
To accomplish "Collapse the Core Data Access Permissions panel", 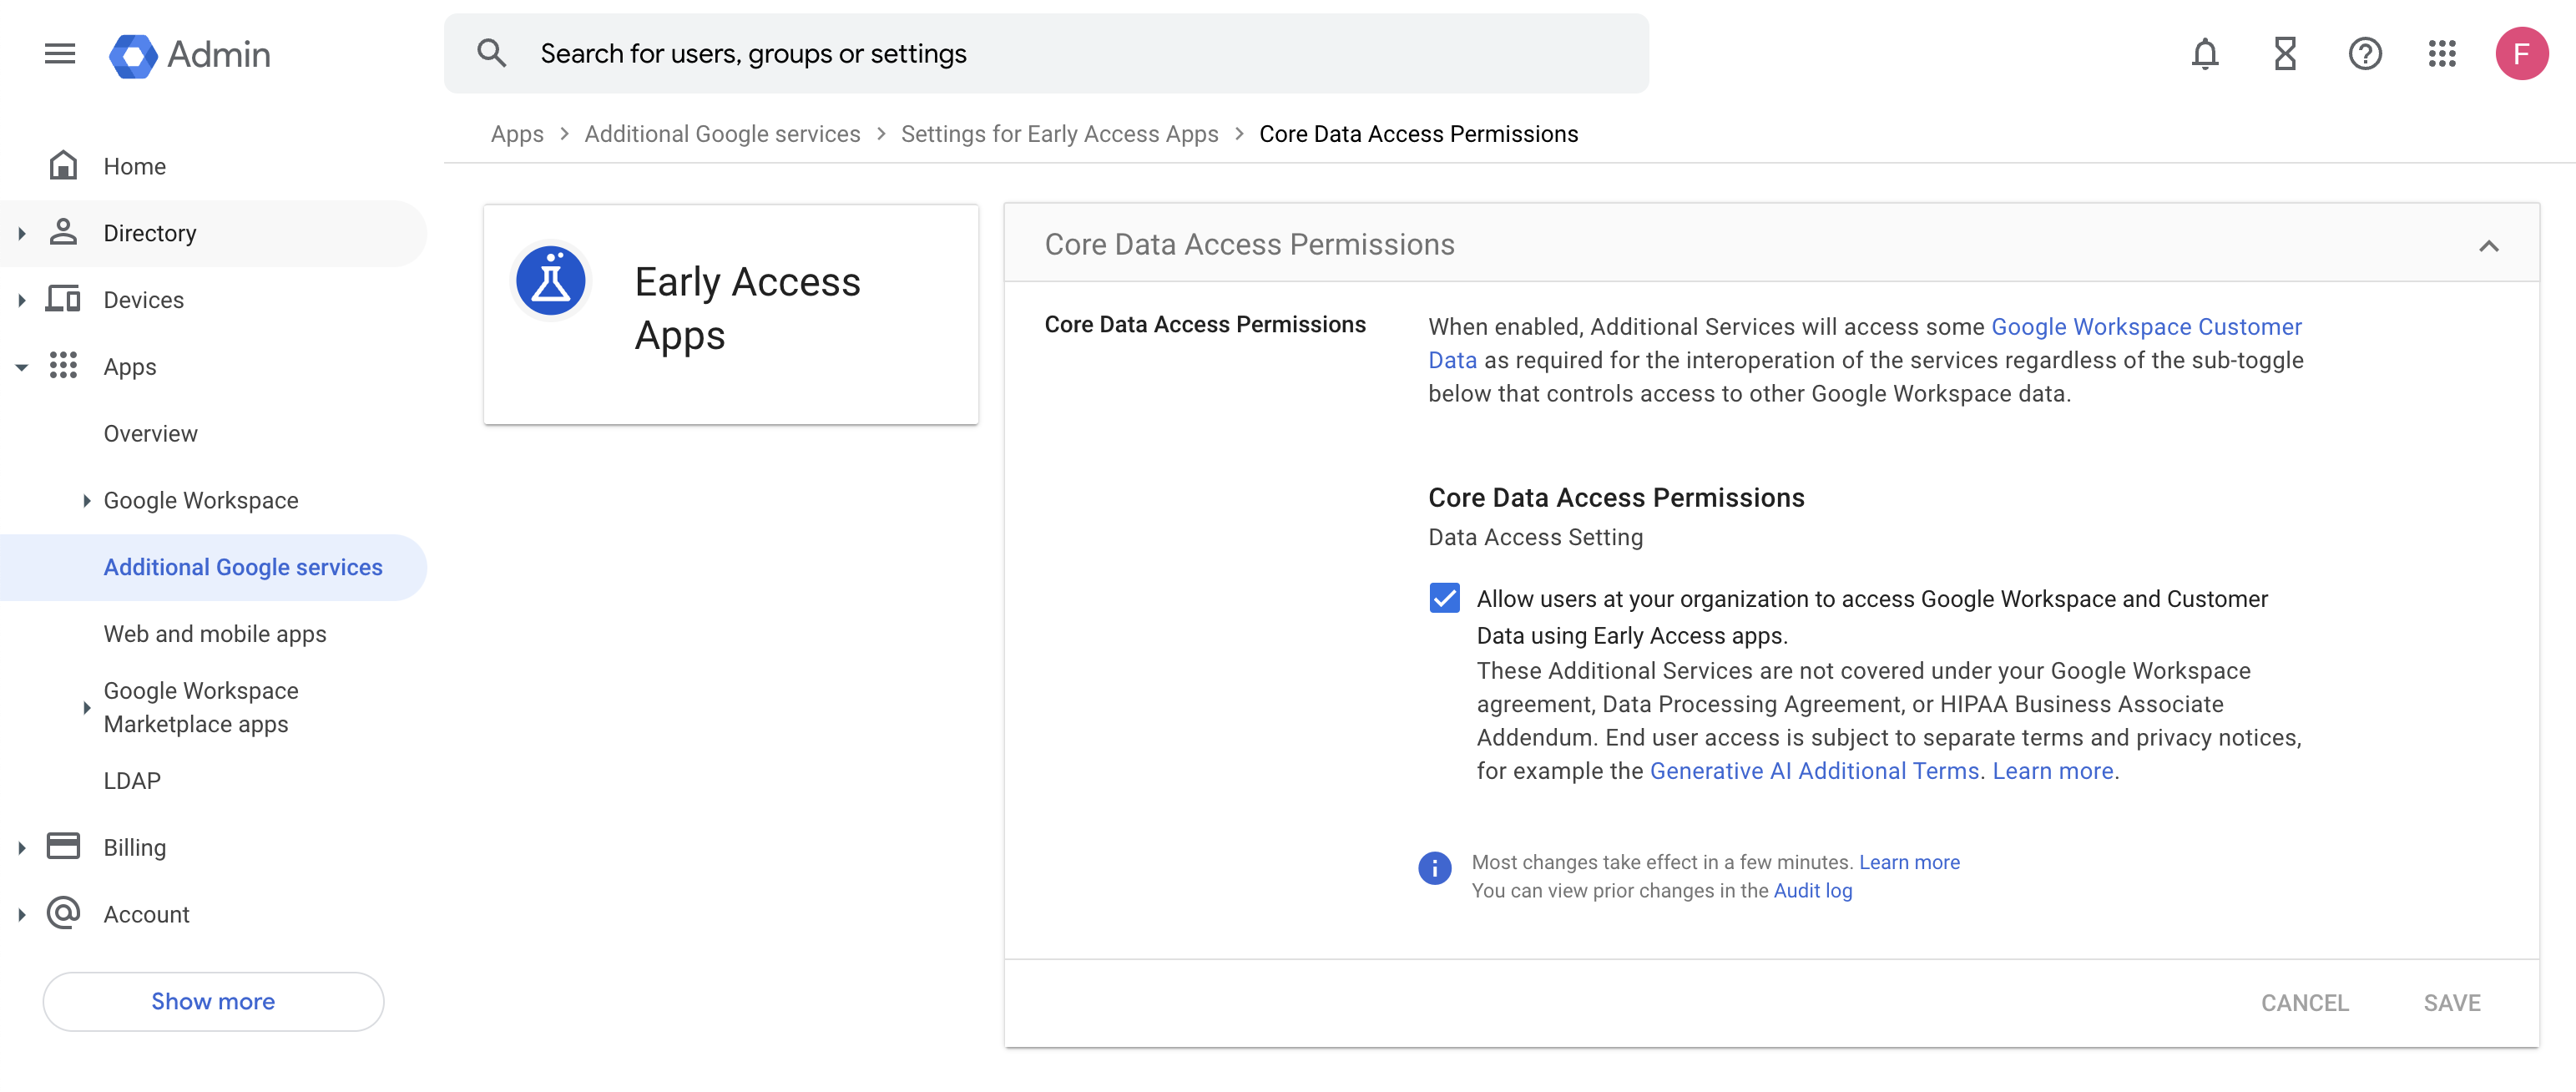I will click(x=2489, y=246).
